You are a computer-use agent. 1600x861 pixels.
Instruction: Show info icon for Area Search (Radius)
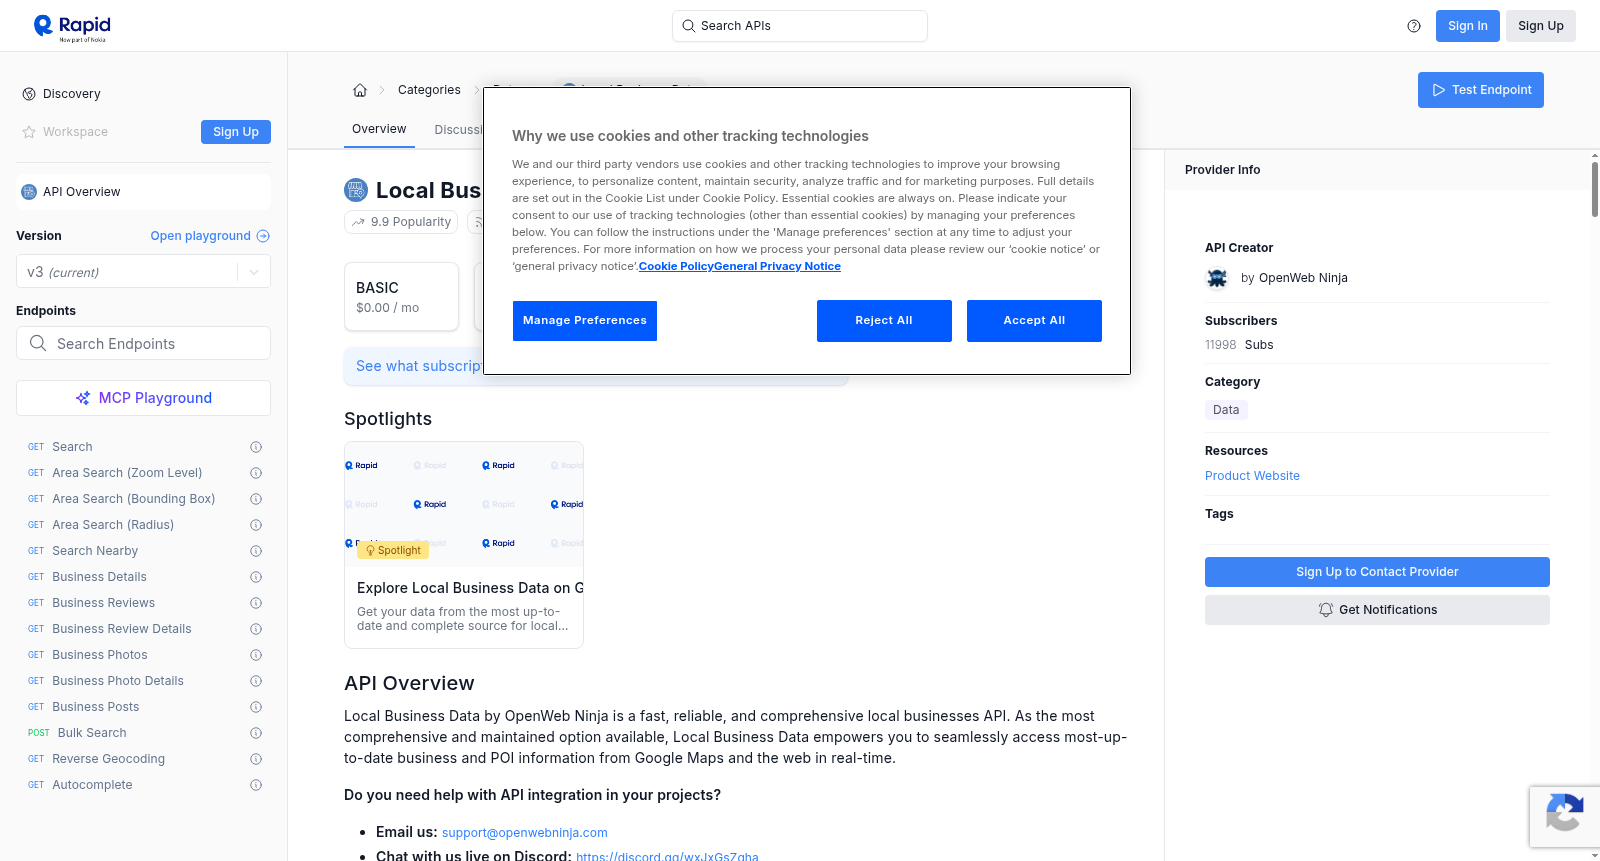[256, 525]
